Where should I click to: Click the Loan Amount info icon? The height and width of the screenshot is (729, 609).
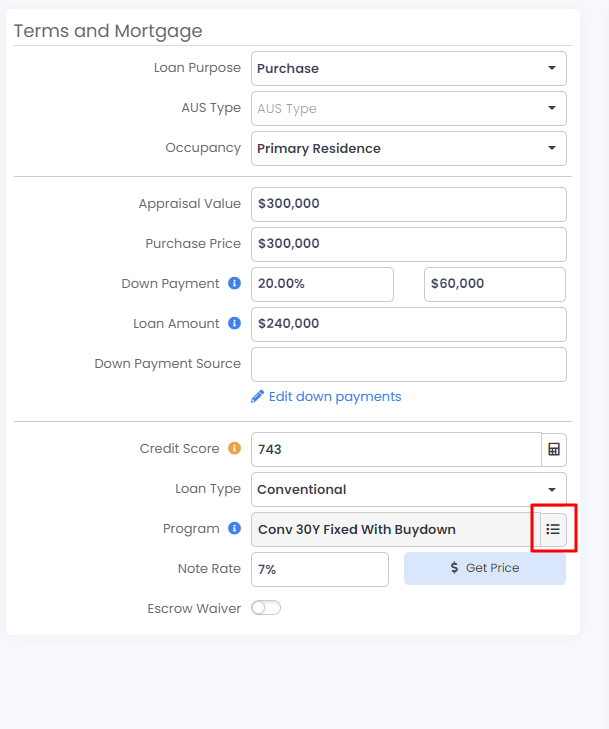(234, 323)
